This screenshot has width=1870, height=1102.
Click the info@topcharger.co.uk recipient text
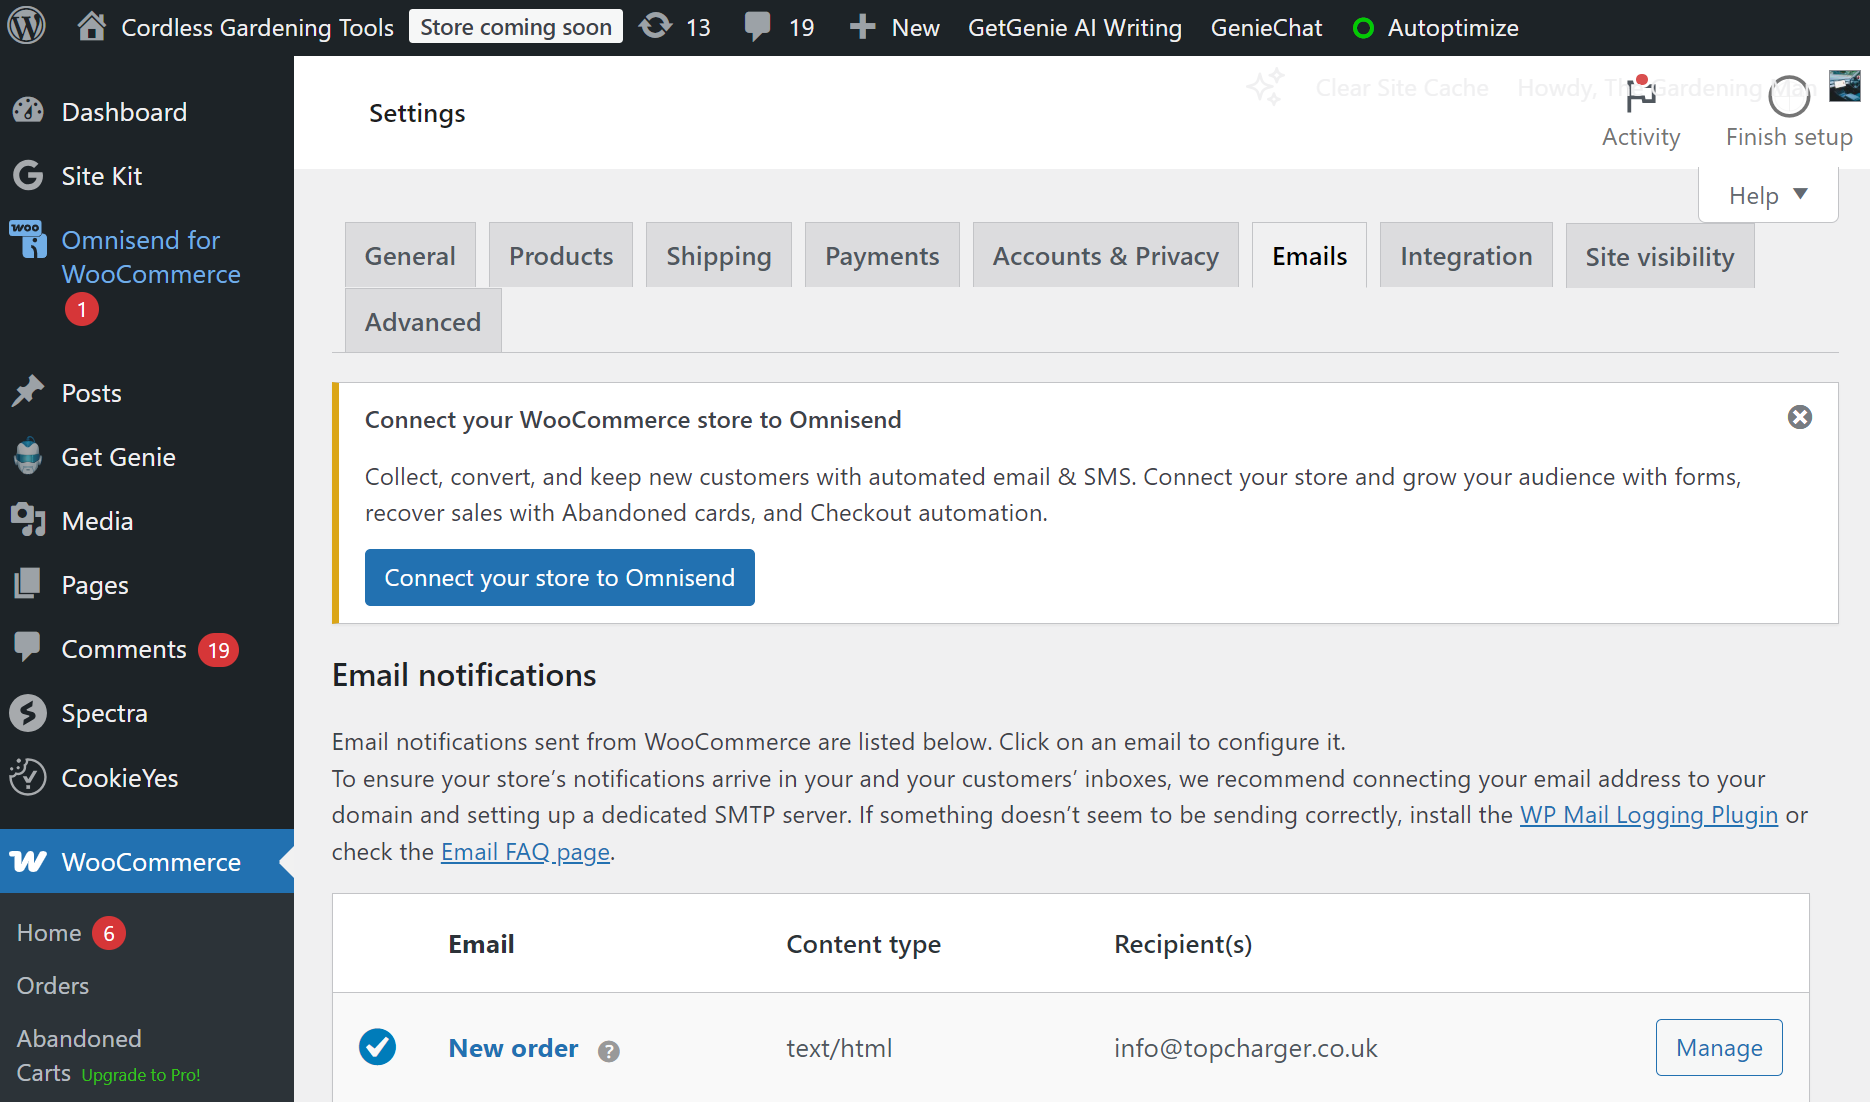(x=1246, y=1048)
